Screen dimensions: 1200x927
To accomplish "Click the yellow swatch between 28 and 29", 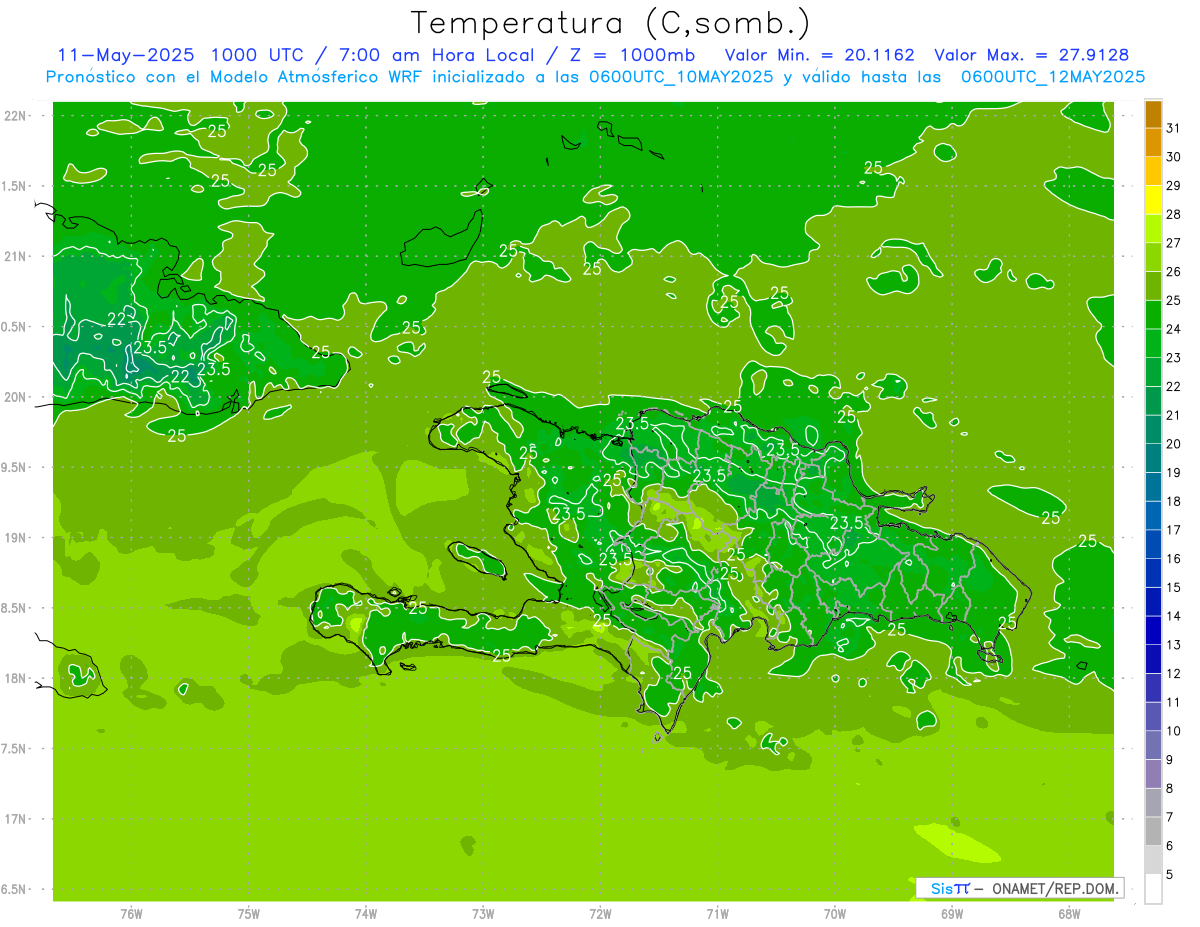I will click(x=1153, y=200).
